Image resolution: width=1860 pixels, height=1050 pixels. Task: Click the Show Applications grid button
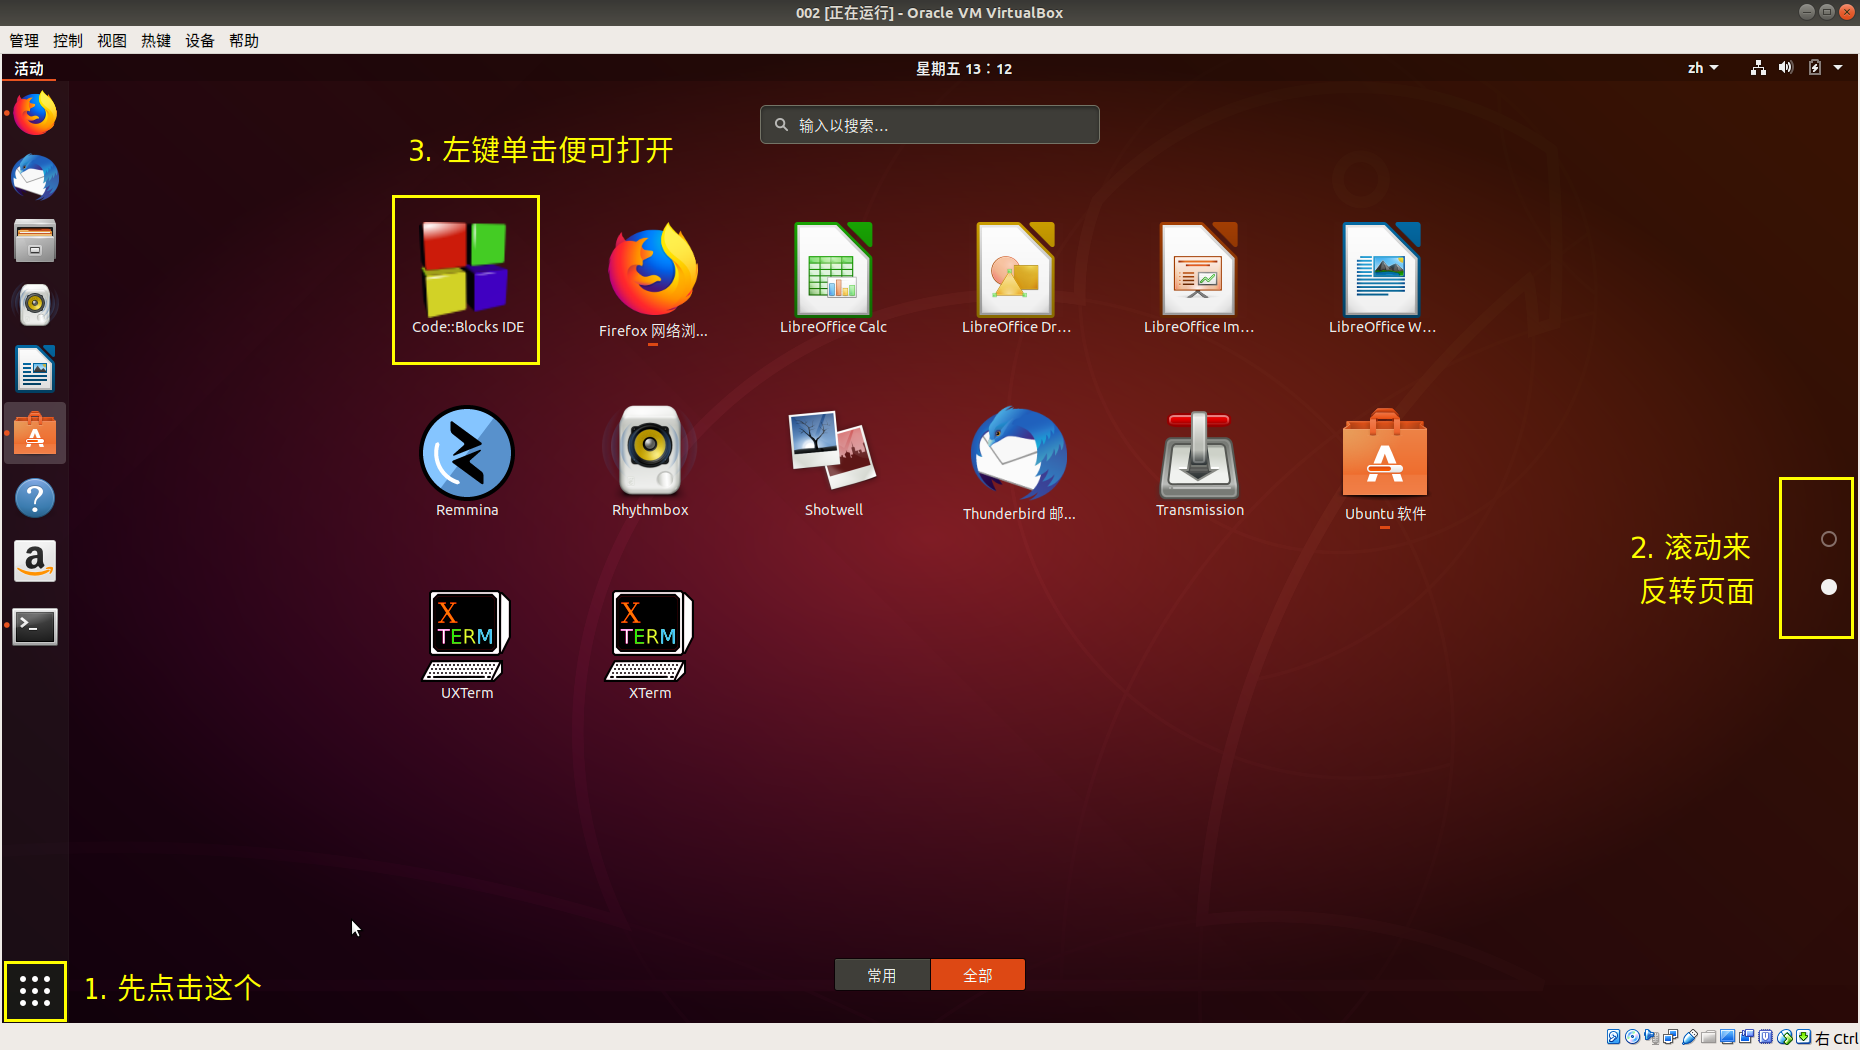point(35,991)
